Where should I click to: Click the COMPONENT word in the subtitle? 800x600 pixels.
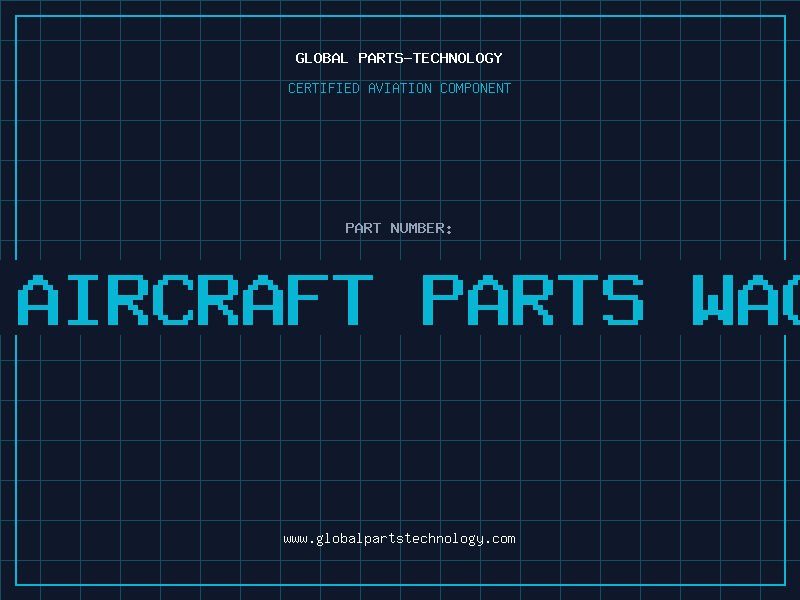click(x=475, y=88)
